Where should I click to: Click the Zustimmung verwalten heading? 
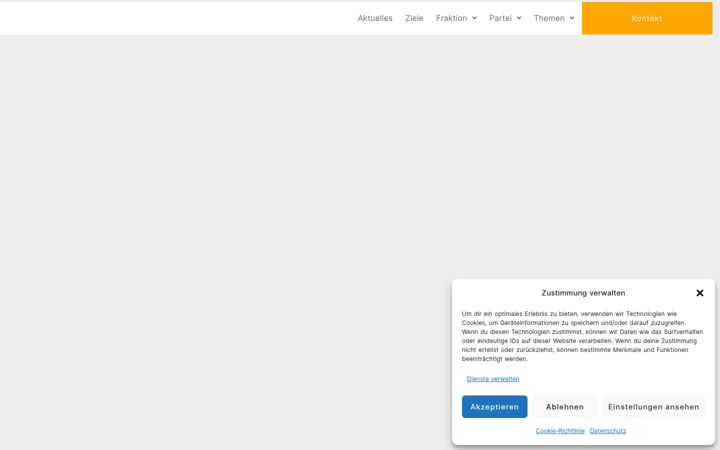coord(583,293)
